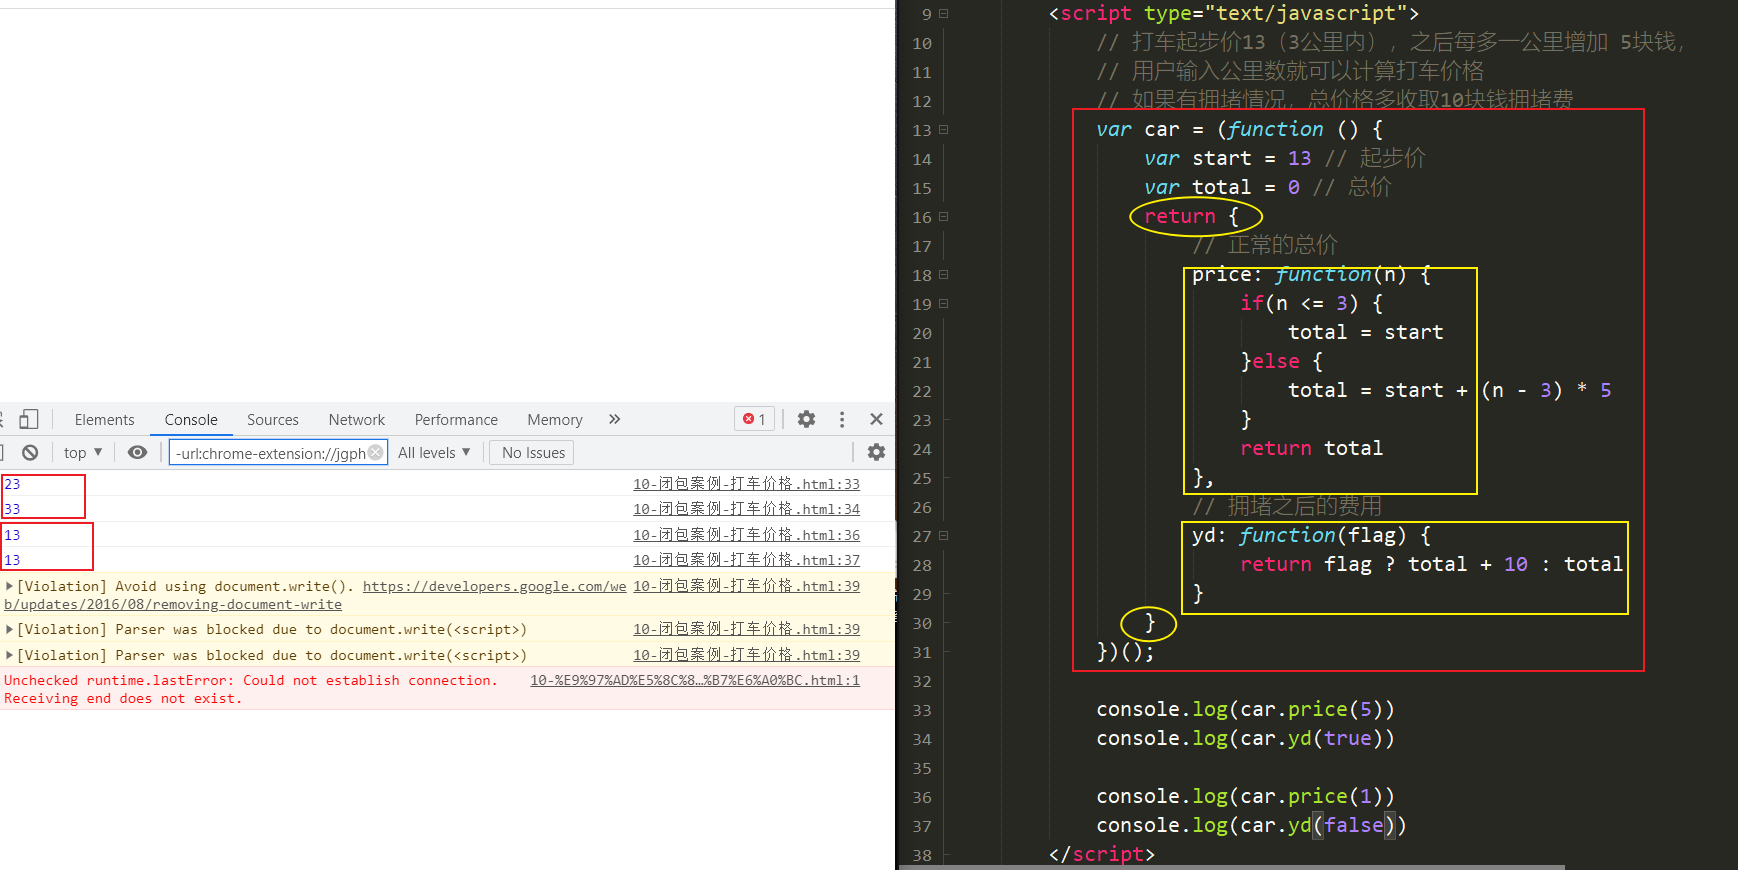Image resolution: width=1738 pixels, height=870 pixels.
Task: Expand the first Parser was blocked violation
Action: (9, 629)
